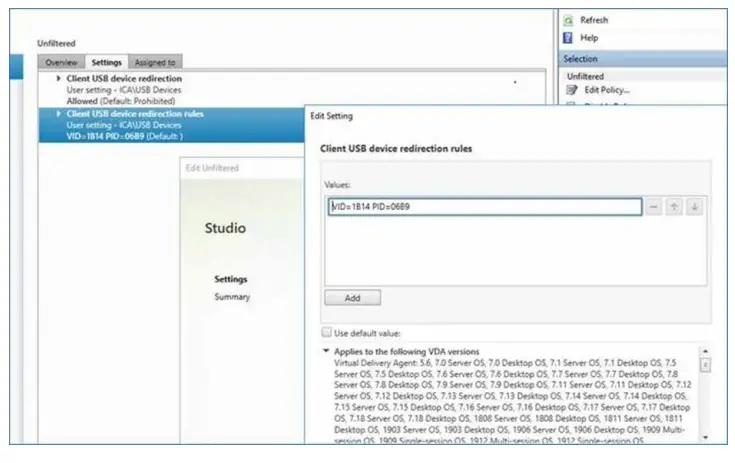Expand Client USB device redirection rules setting
This screenshot has height=463, width=735.
coord(59,113)
